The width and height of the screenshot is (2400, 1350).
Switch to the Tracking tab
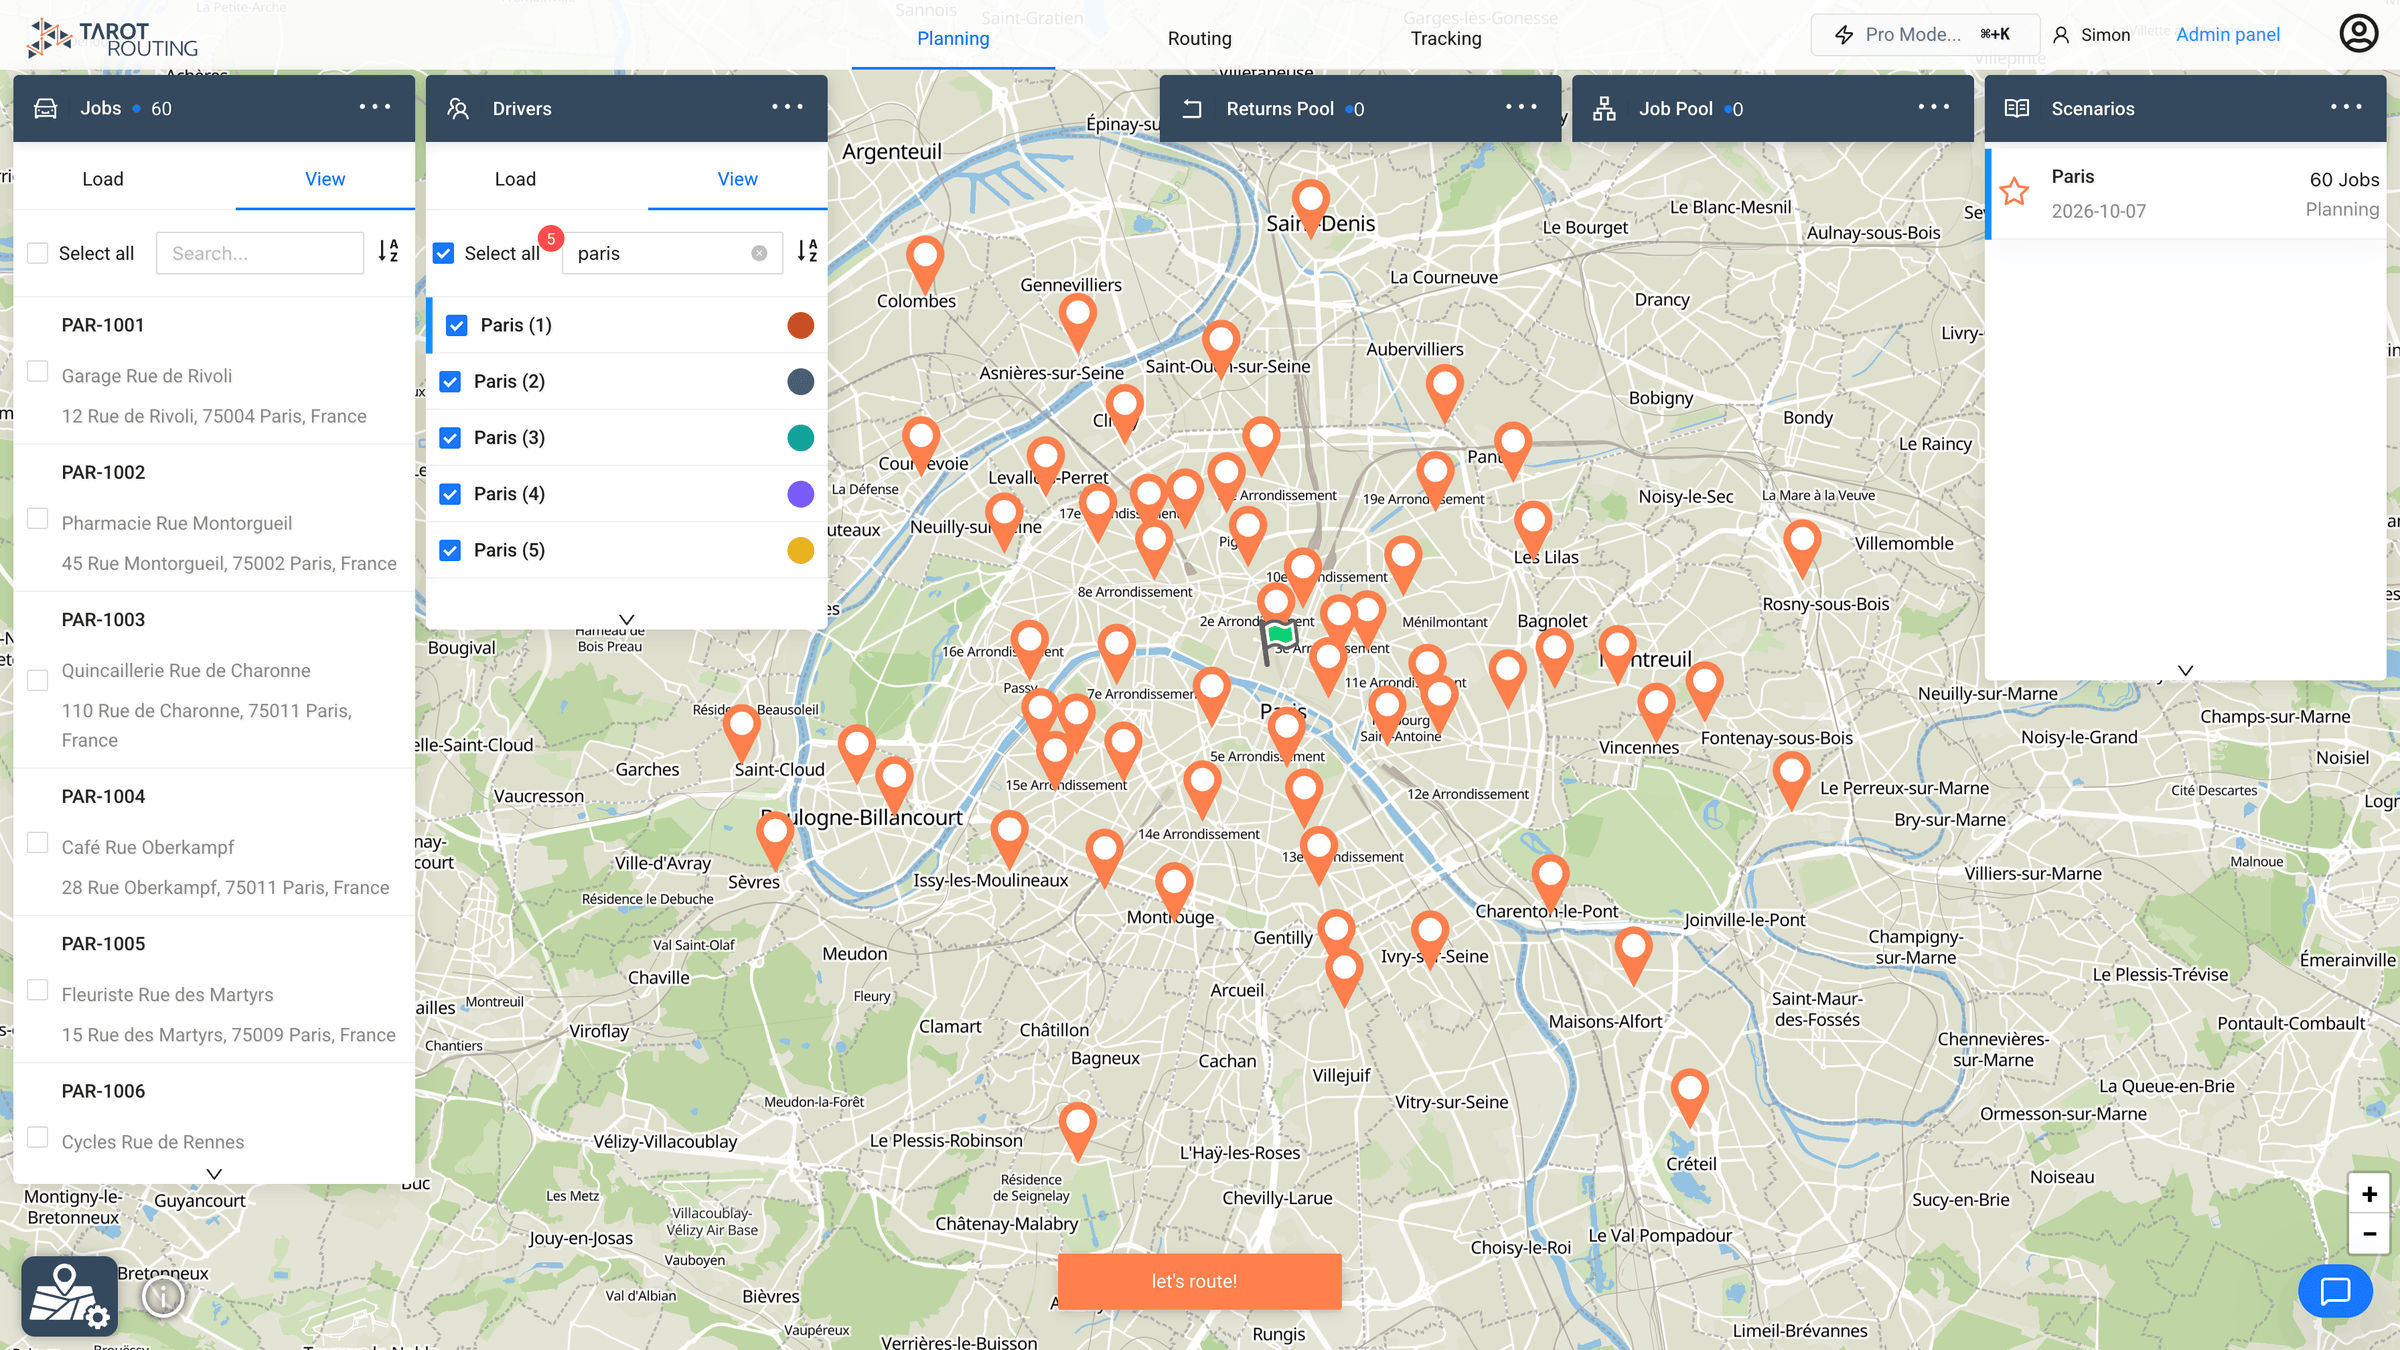[1446, 38]
